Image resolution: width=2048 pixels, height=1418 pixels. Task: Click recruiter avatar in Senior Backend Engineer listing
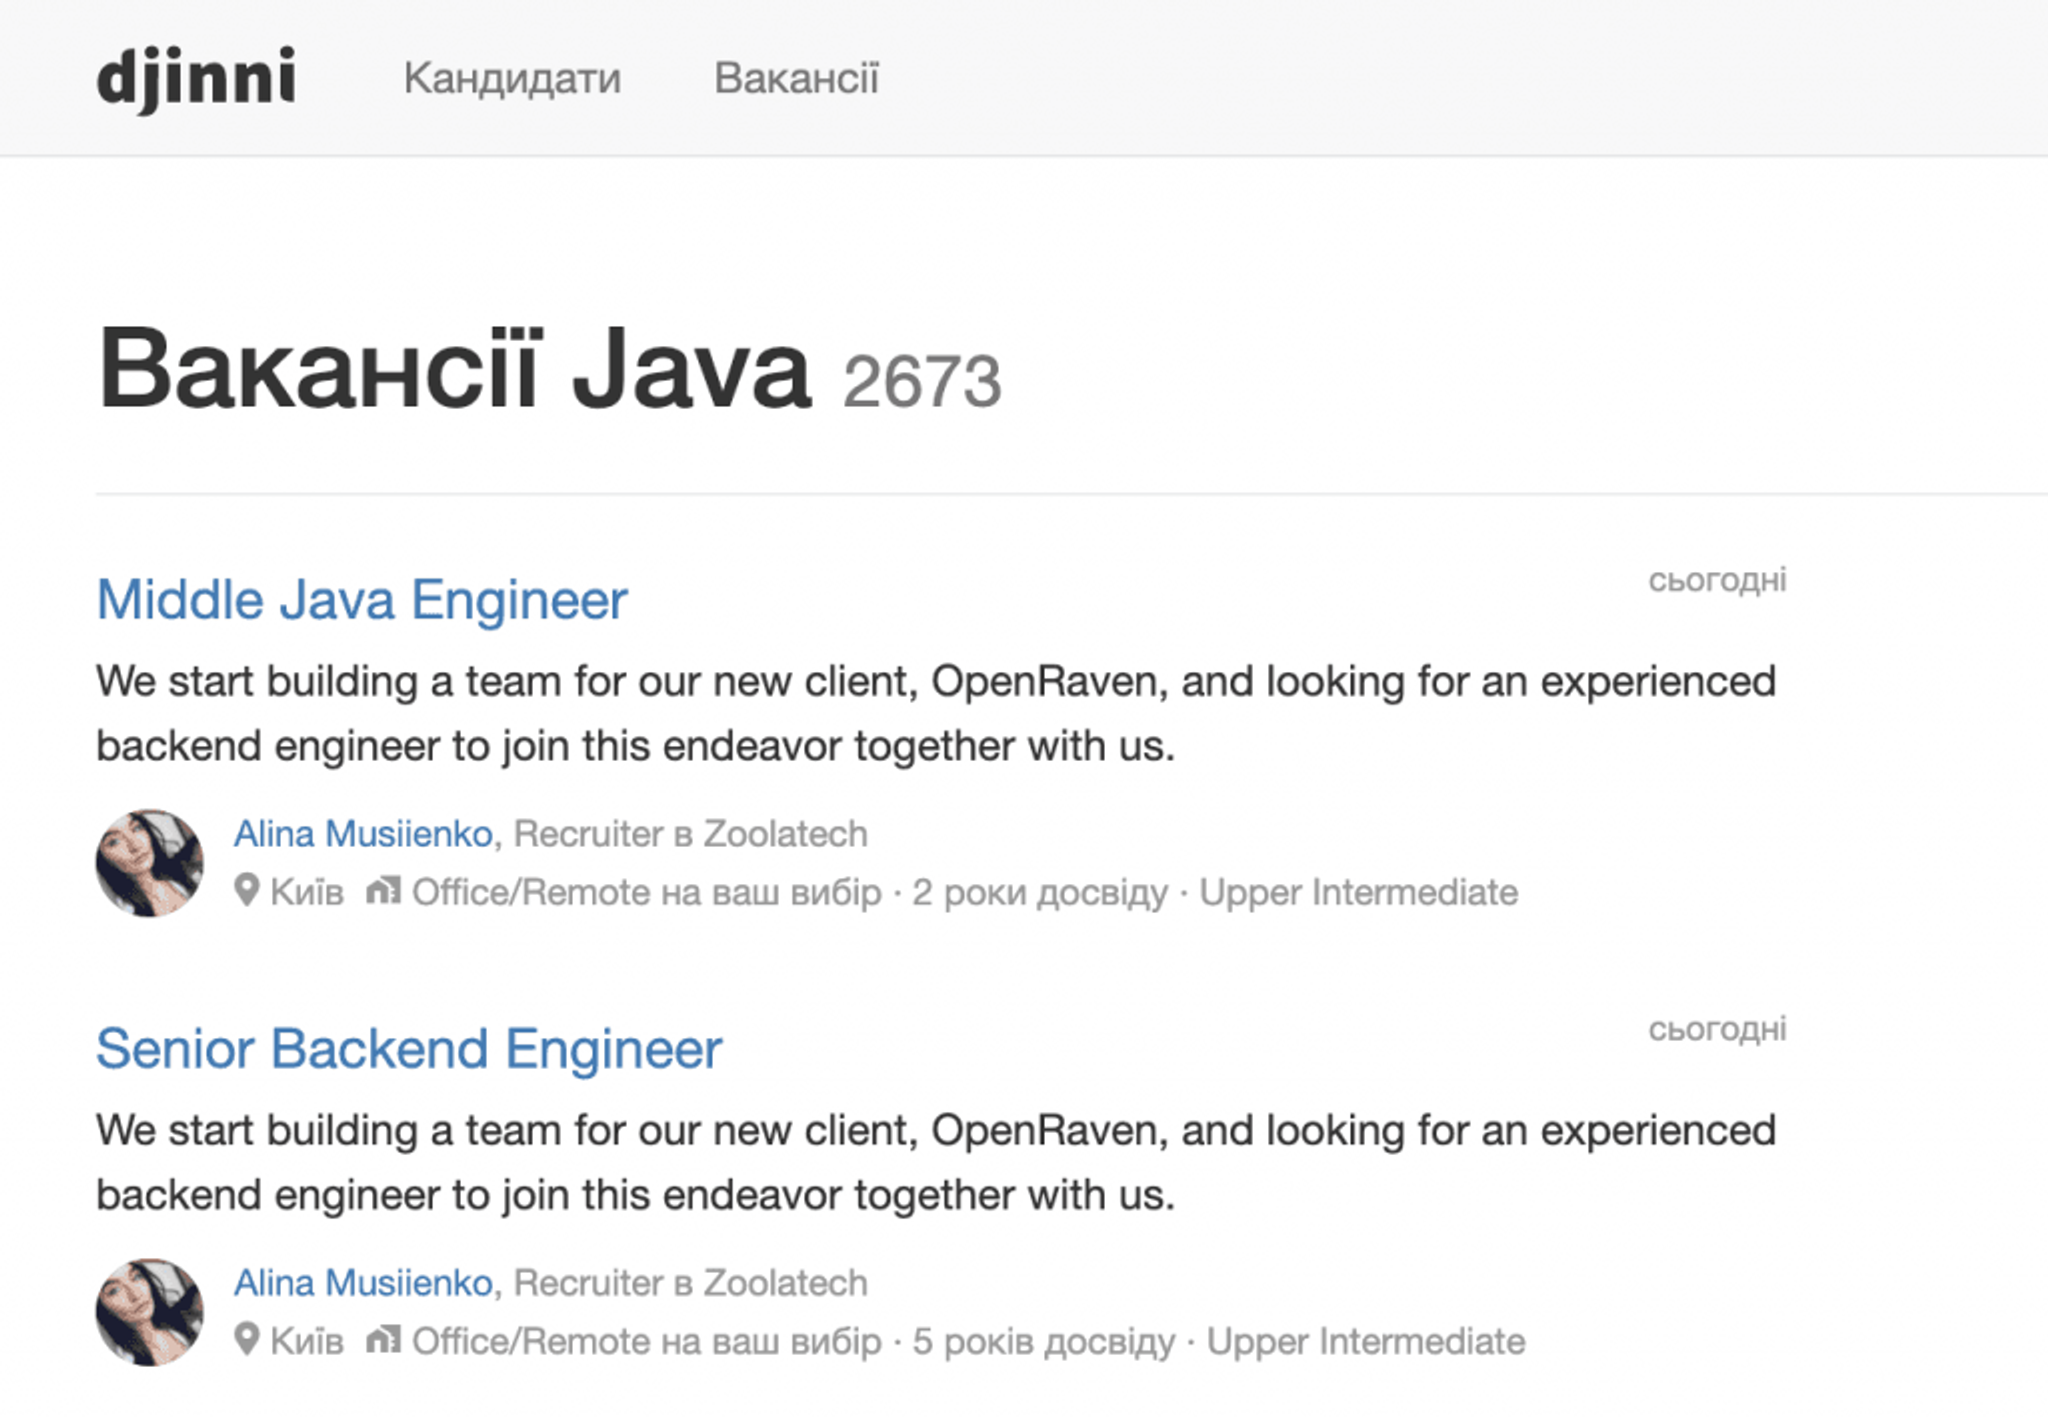[150, 1312]
